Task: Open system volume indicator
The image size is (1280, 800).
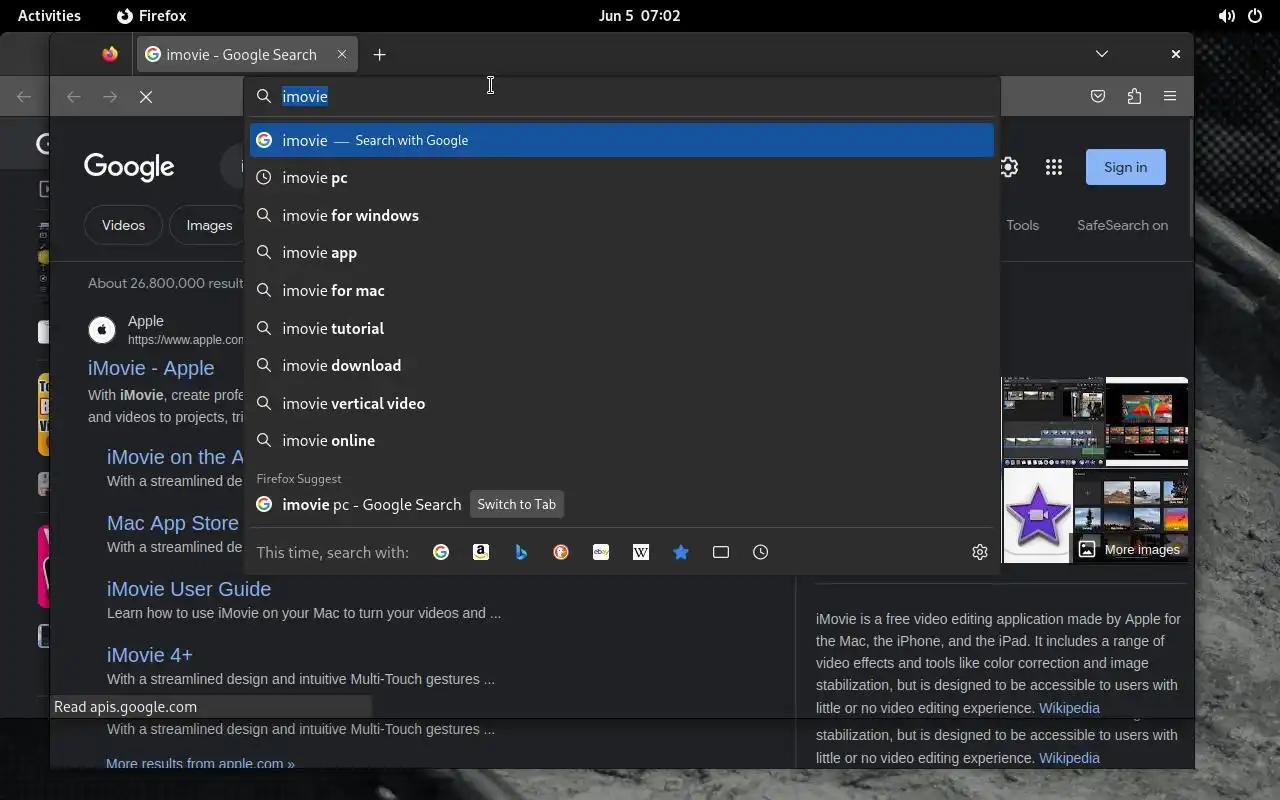Action: (x=1226, y=16)
